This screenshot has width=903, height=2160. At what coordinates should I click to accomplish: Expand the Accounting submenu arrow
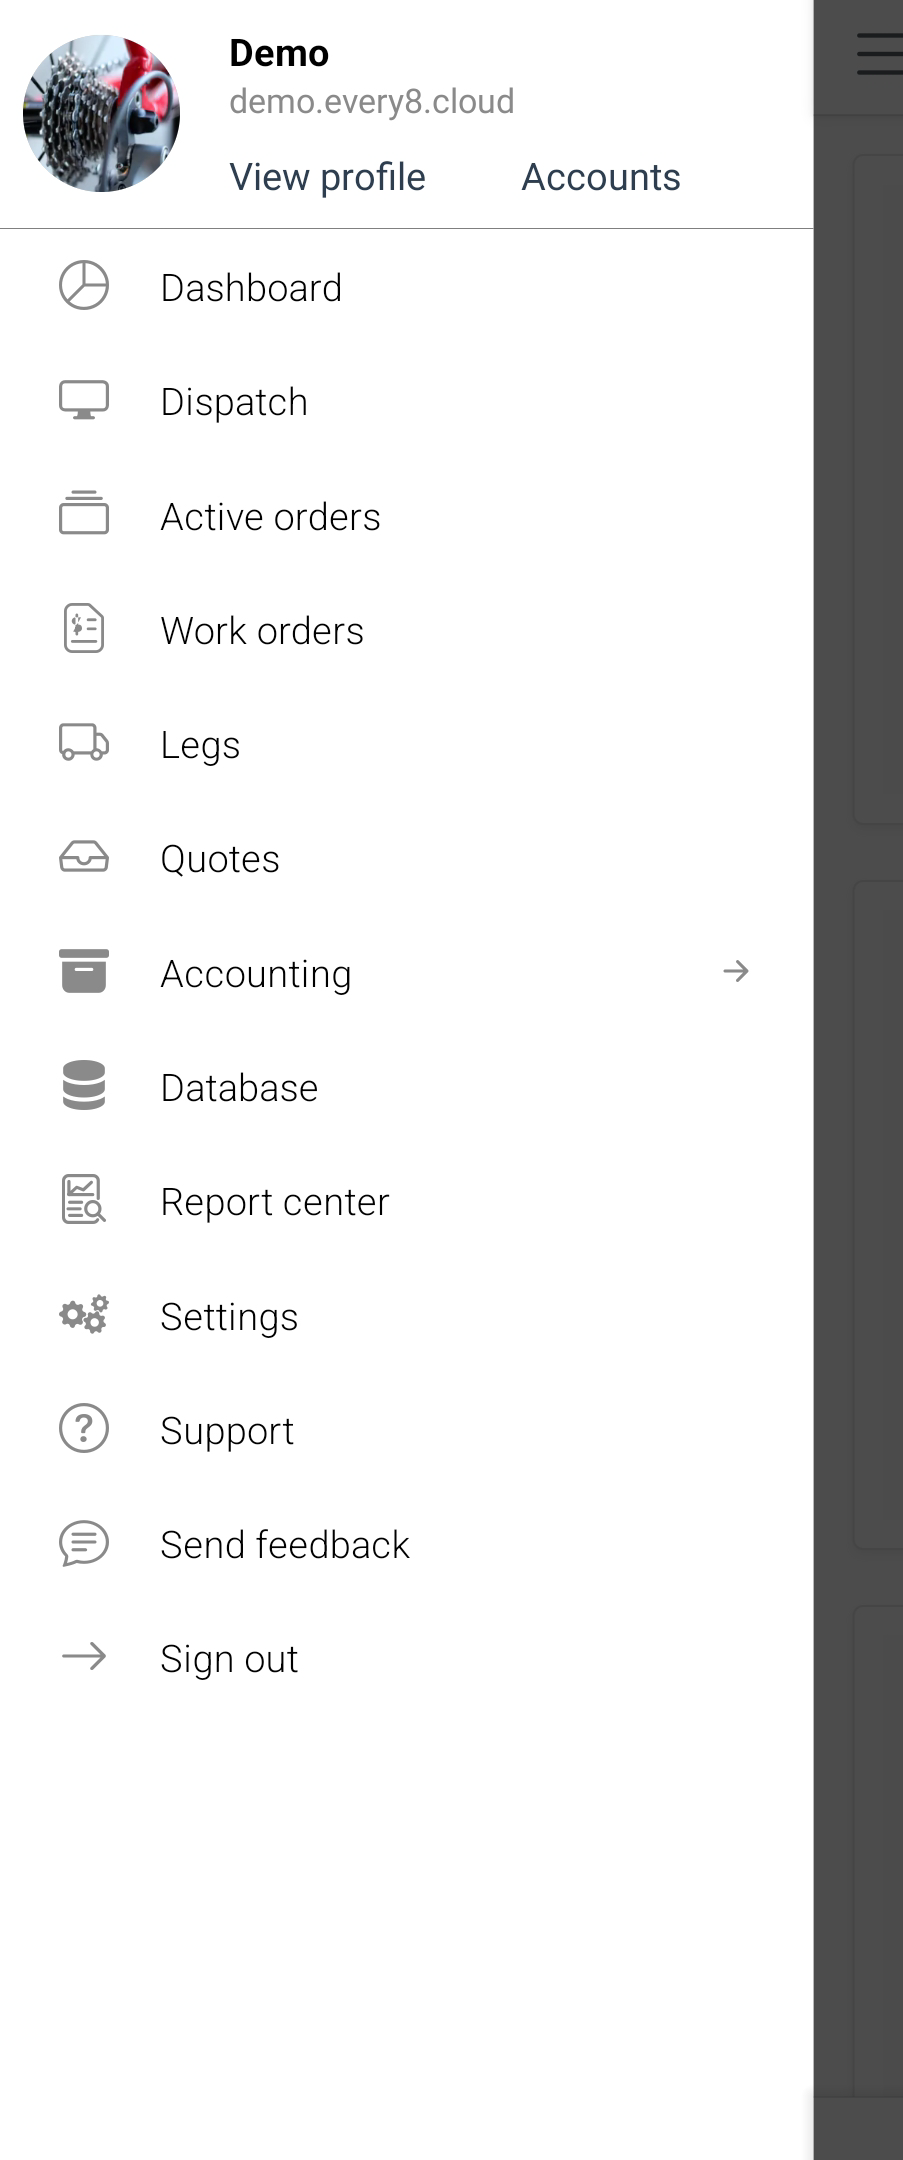tap(736, 971)
